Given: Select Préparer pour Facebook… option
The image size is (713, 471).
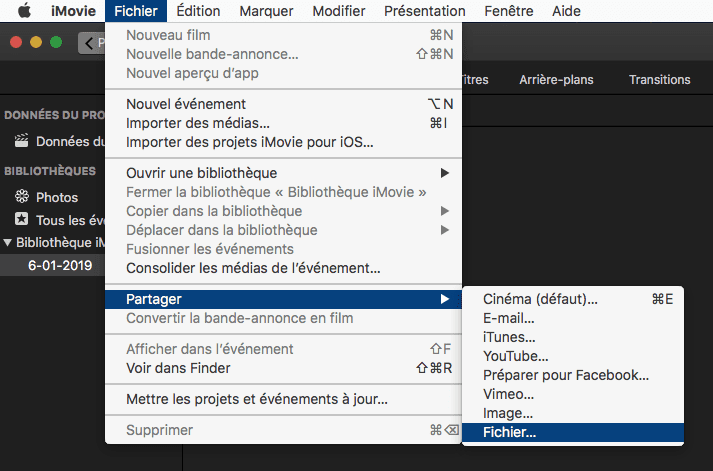Looking at the screenshot, I should click(573, 376).
